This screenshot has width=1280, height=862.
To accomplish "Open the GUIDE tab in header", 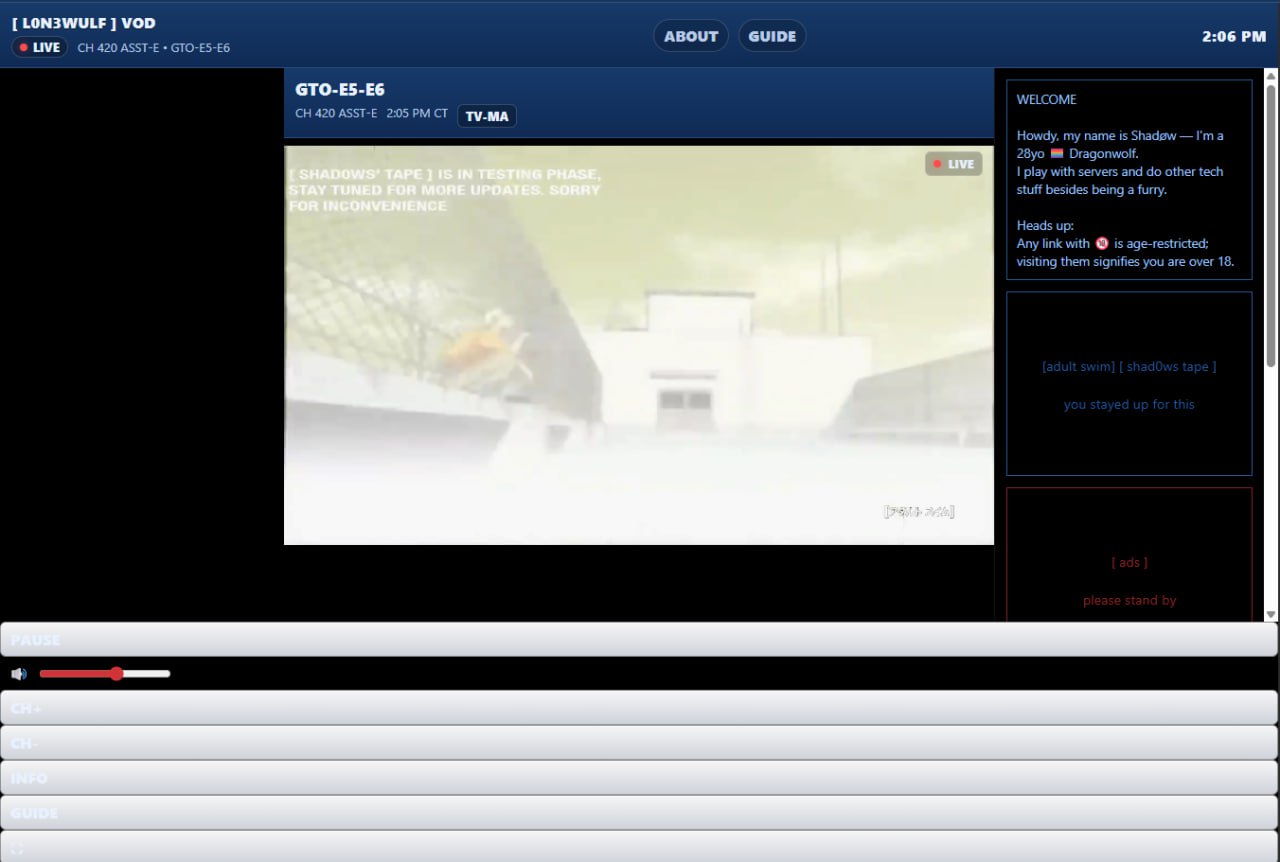I will click(772, 36).
